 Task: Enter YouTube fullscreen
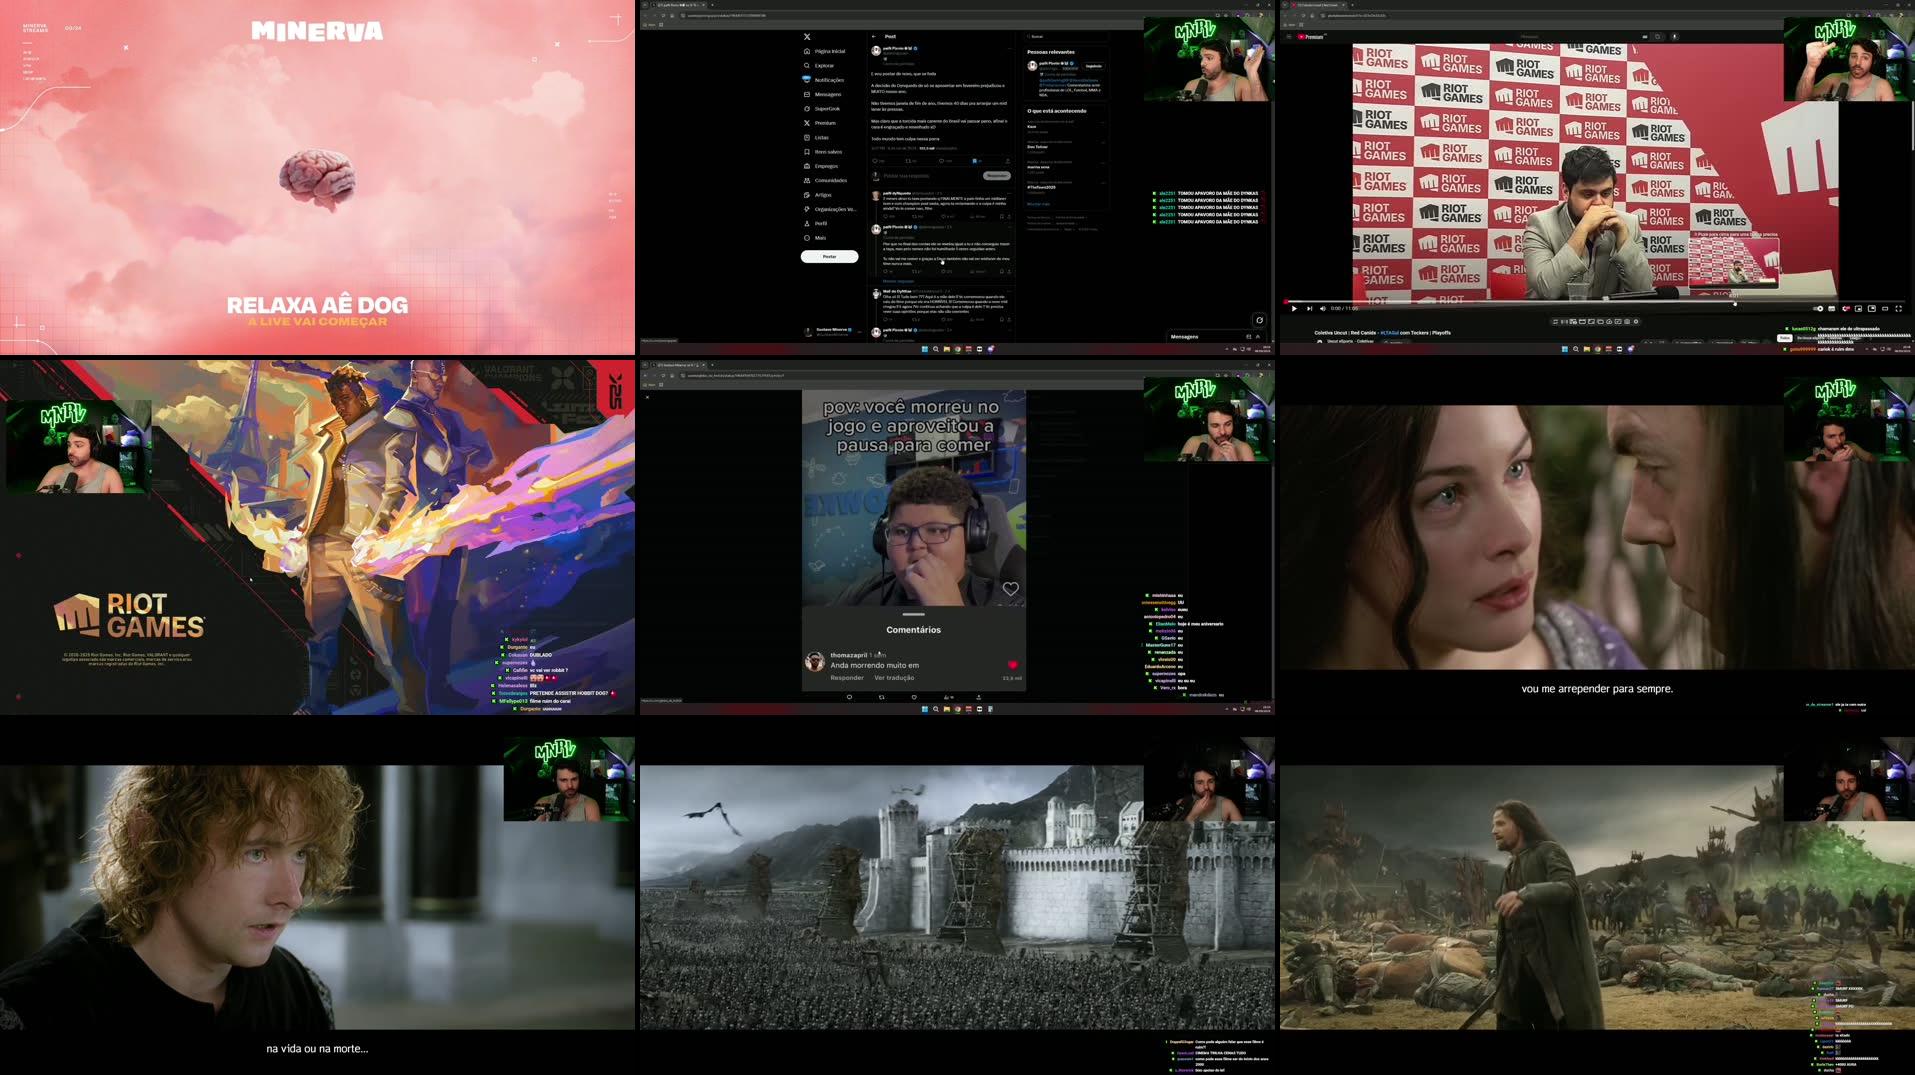[x=1899, y=308]
